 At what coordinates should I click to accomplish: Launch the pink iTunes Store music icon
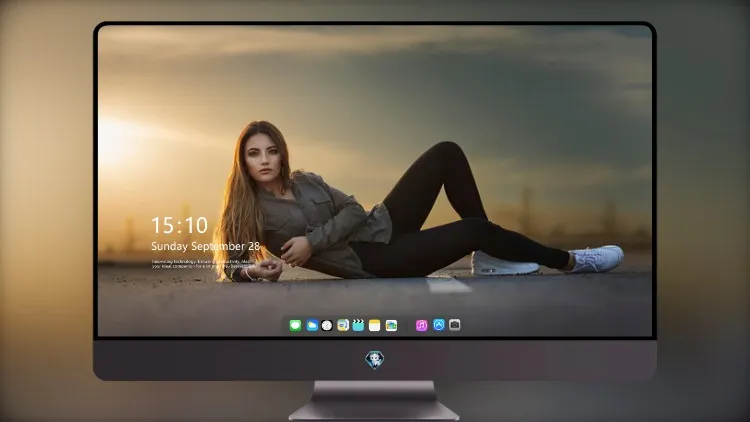click(x=421, y=325)
